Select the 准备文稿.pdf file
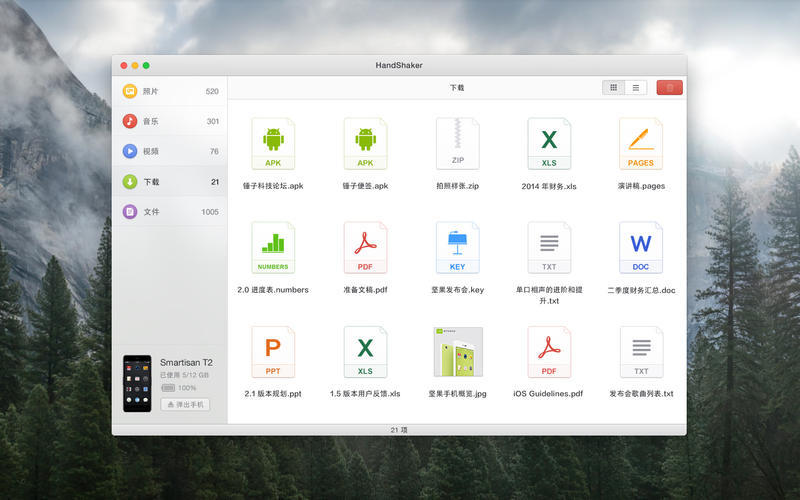Image resolution: width=800 pixels, height=500 pixels. pos(365,248)
